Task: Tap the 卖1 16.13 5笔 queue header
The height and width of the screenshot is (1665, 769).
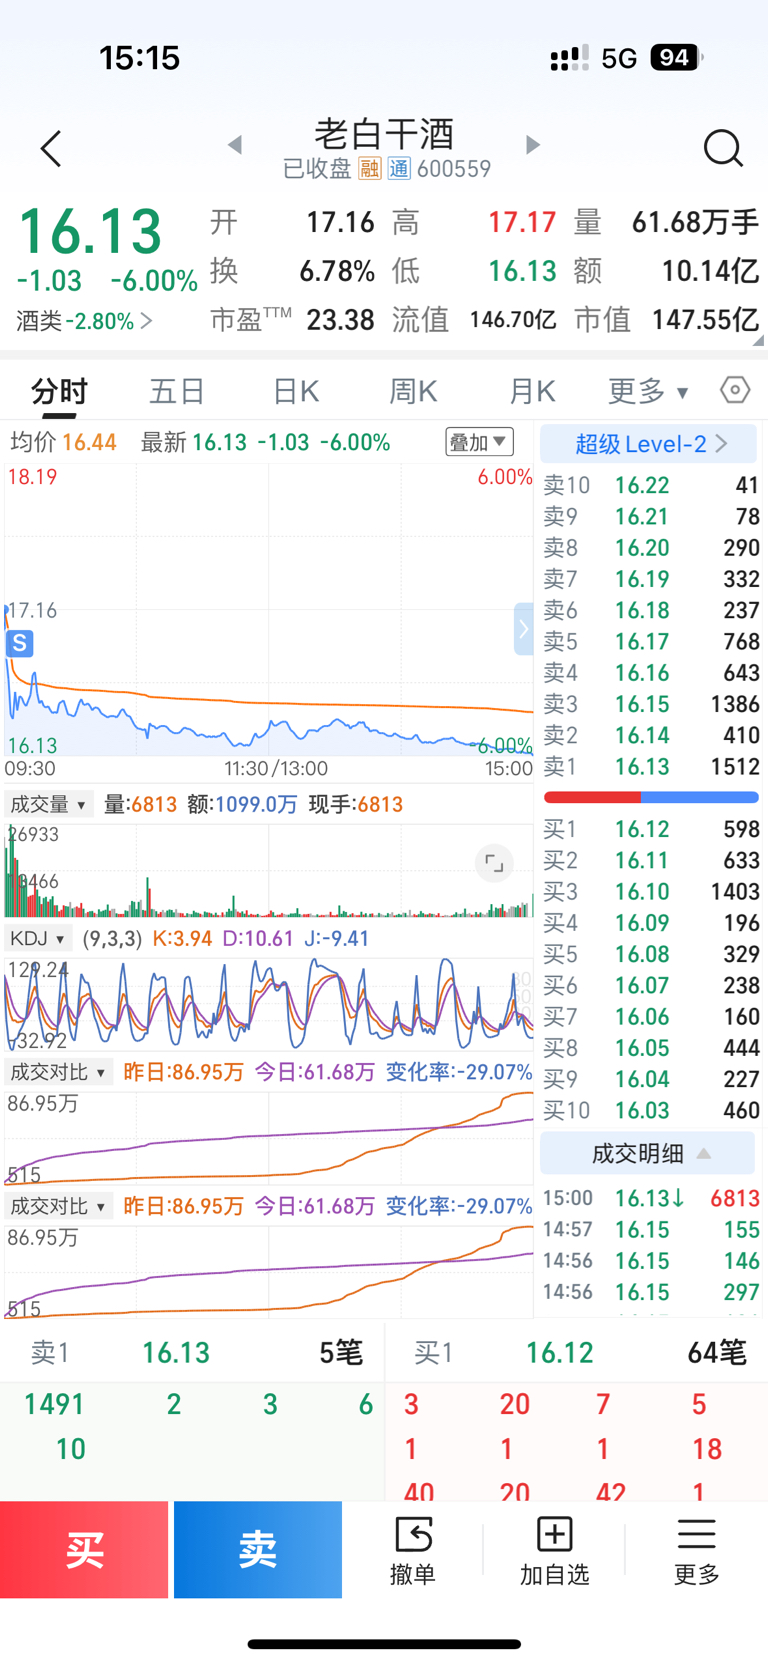Action: tap(192, 1353)
